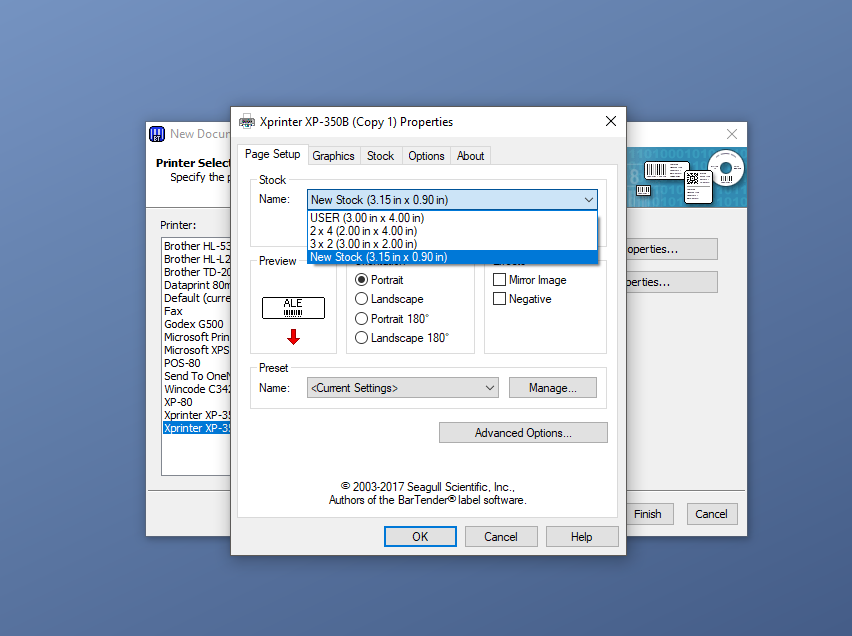The height and width of the screenshot is (636, 852).
Task: Close the Xprinter Properties dialog
Action: click(x=610, y=122)
